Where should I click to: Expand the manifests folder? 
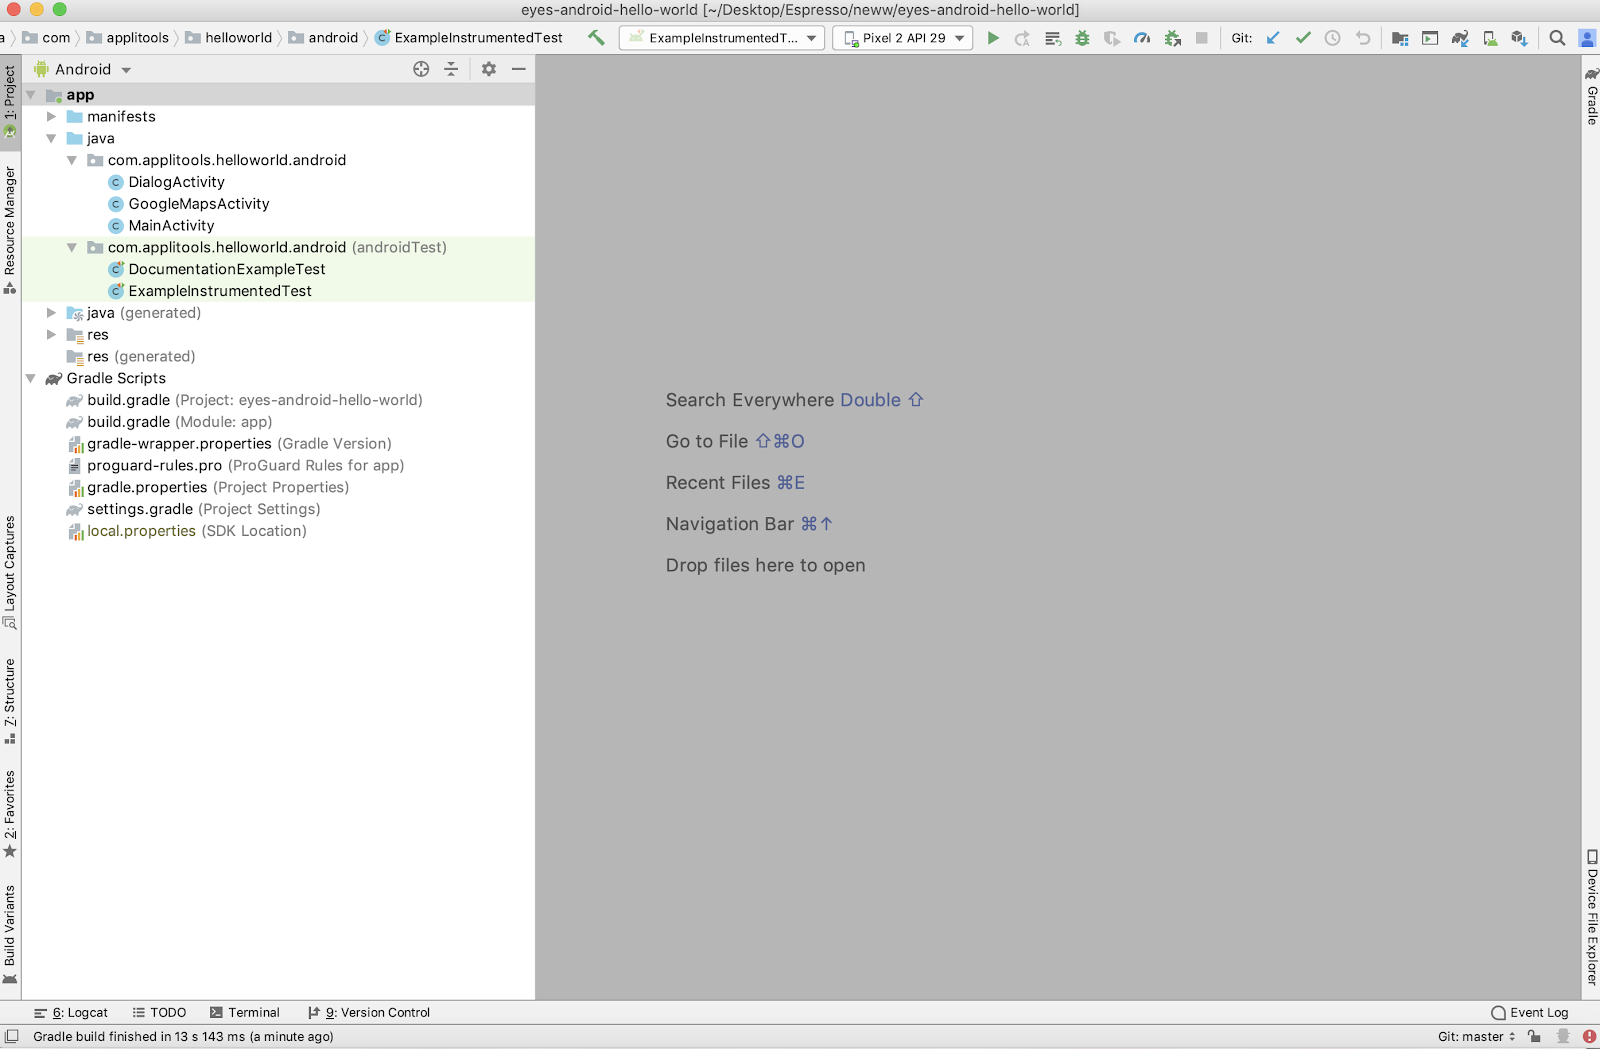tap(52, 117)
